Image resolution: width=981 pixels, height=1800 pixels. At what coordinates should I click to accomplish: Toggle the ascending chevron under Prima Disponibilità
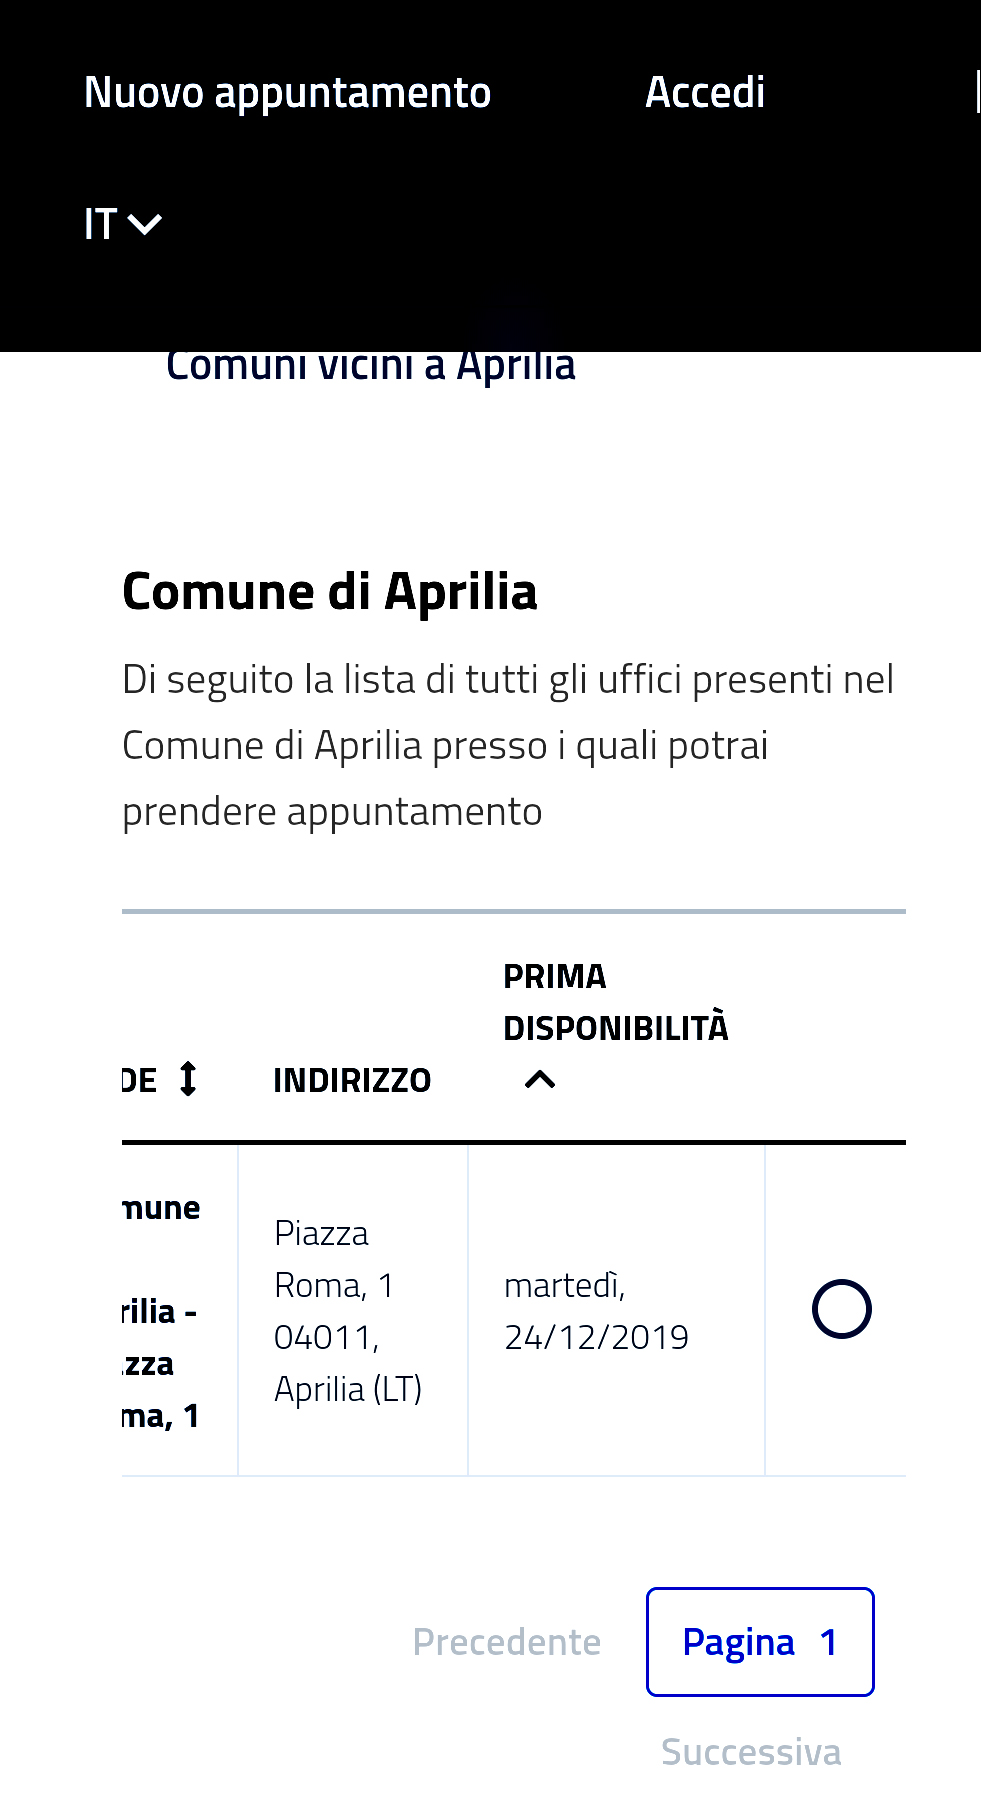[x=540, y=1080]
